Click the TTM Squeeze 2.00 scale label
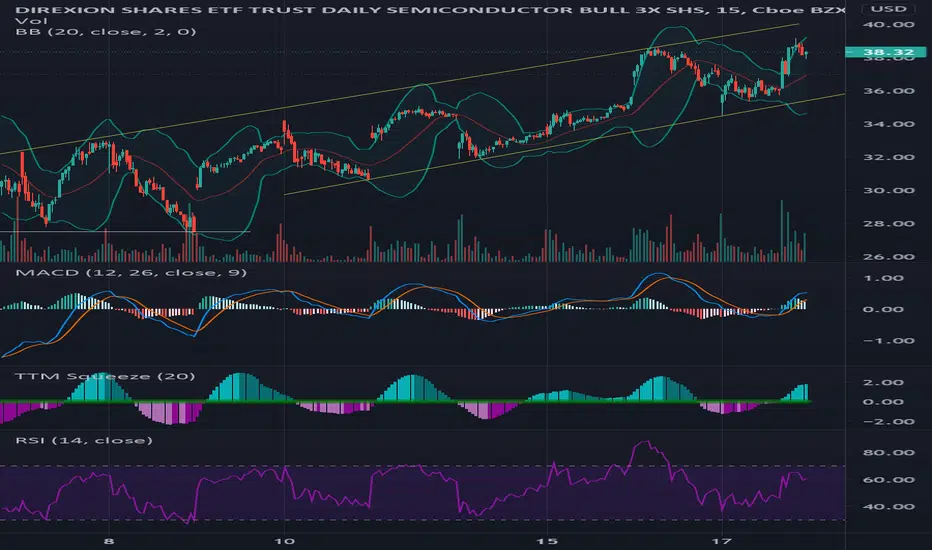Image resolution: width=932 pixels, height=550 pixels. (884, 382)
